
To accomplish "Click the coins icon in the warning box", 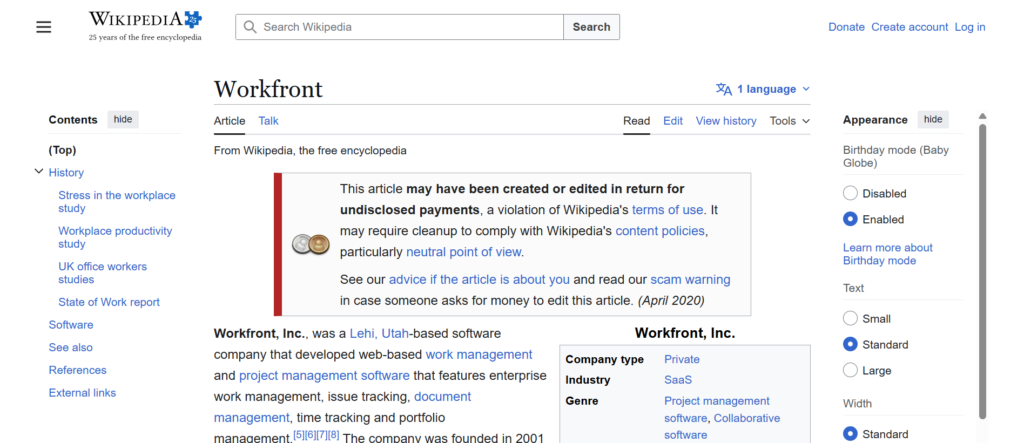I will pyautogui.click(x=310, y=244).
